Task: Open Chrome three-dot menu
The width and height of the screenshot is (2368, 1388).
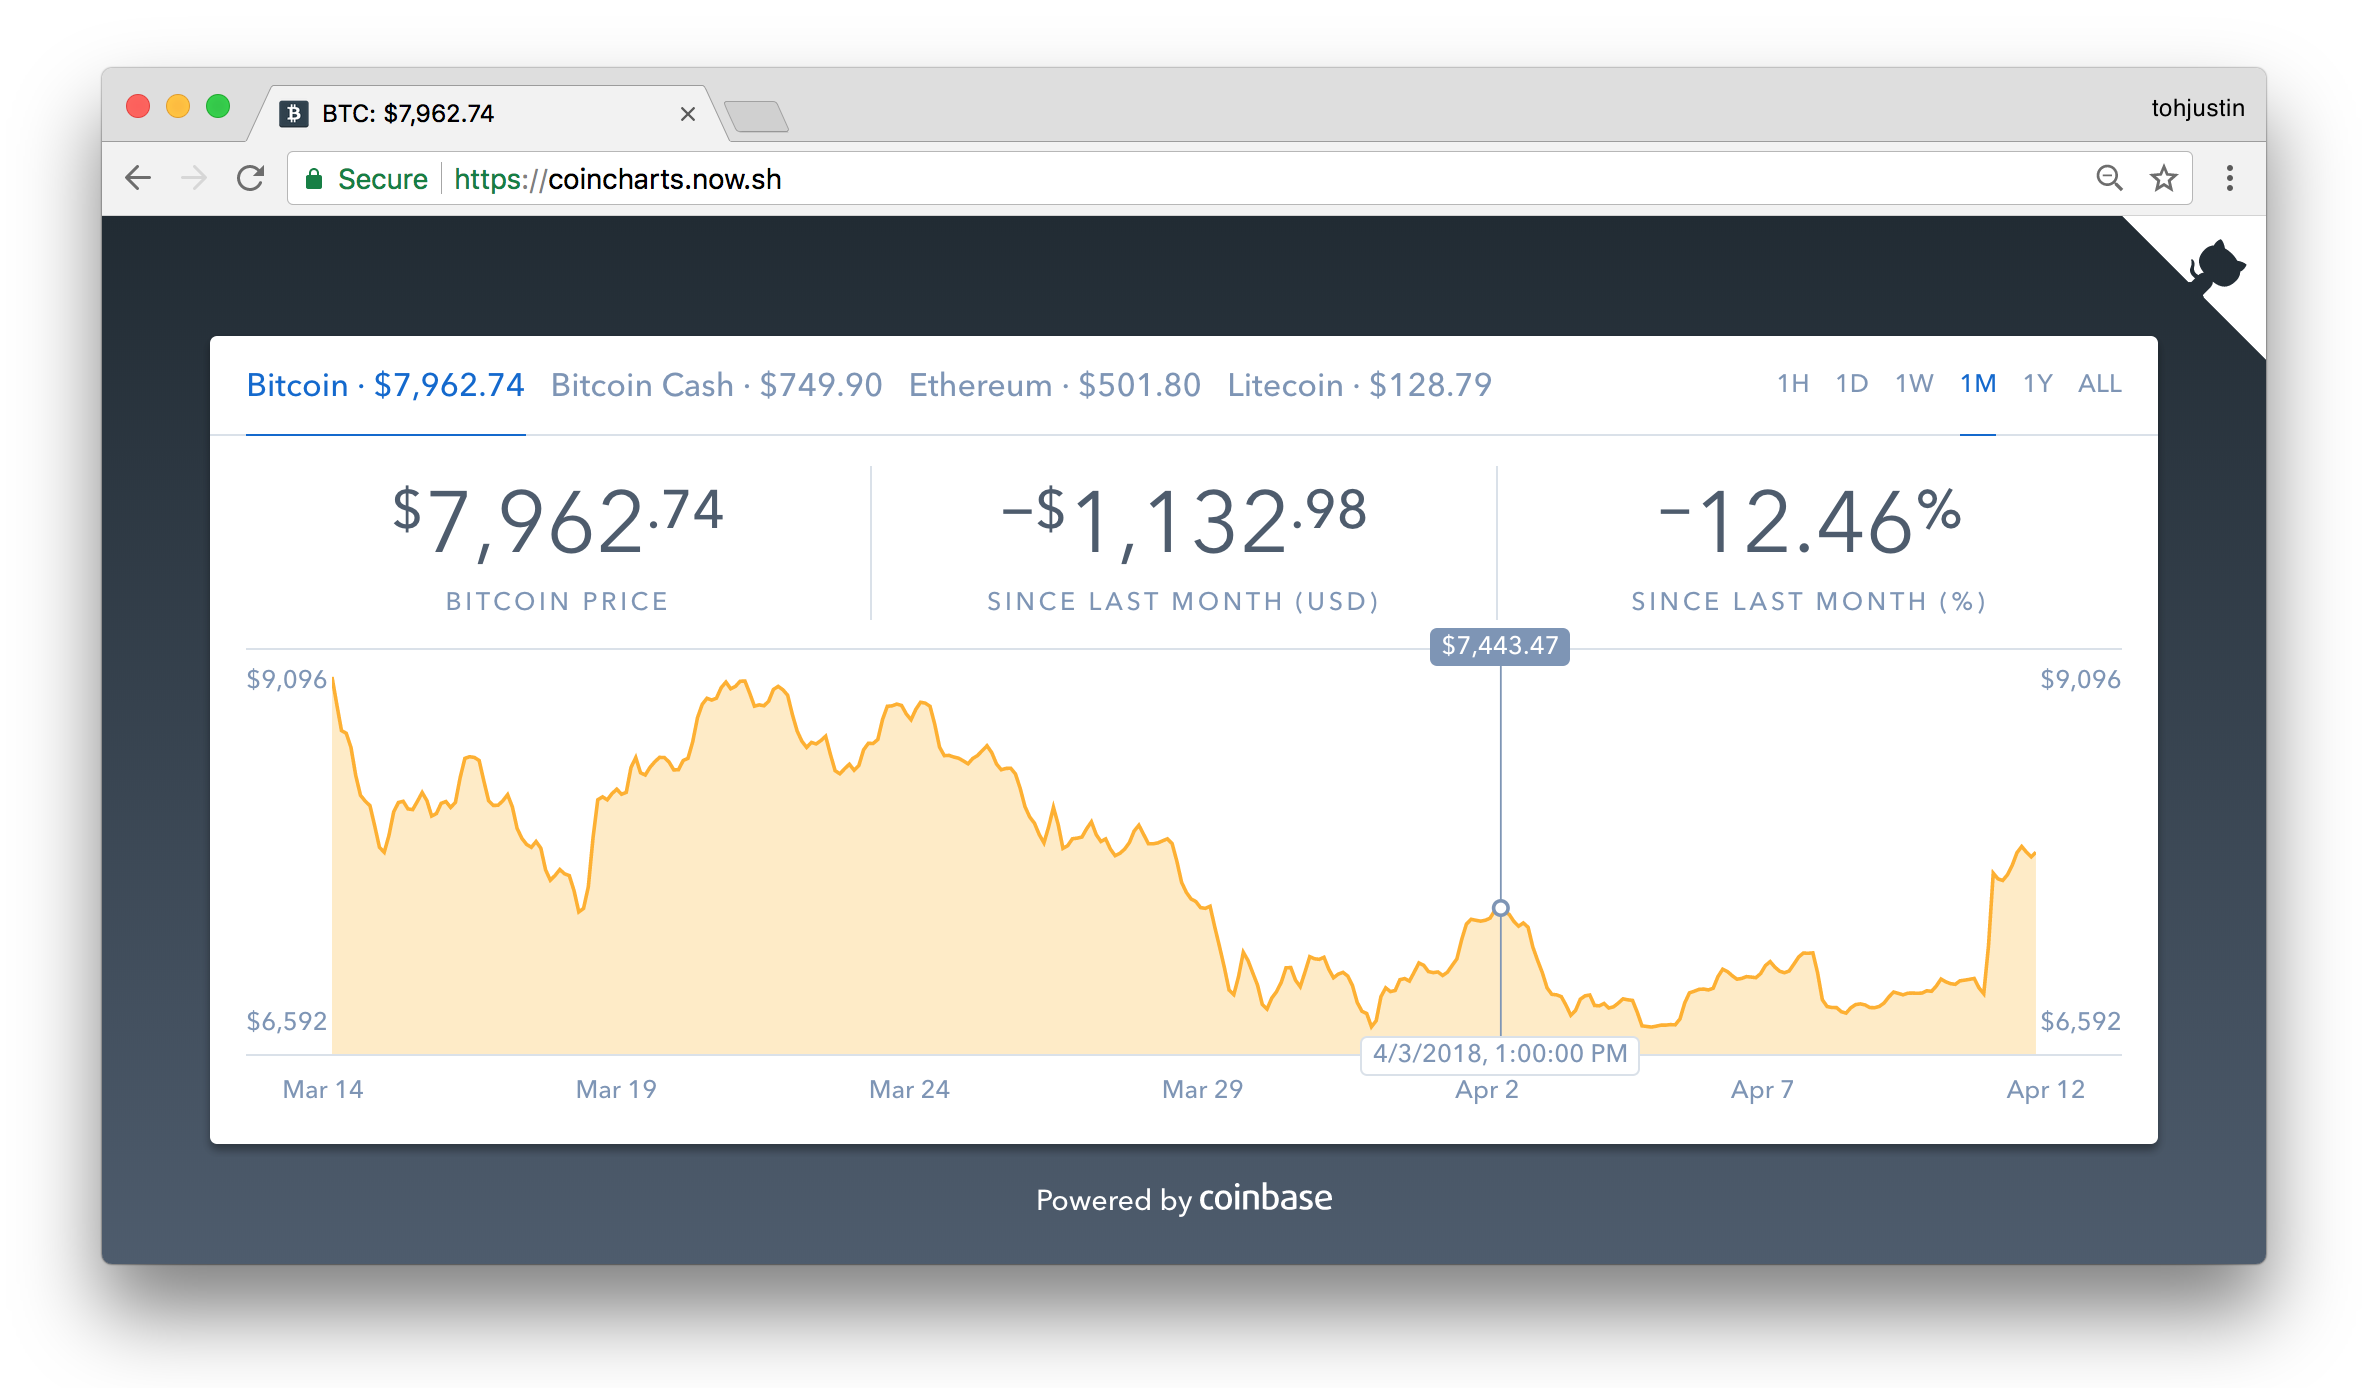Action: pos(2229,179)
